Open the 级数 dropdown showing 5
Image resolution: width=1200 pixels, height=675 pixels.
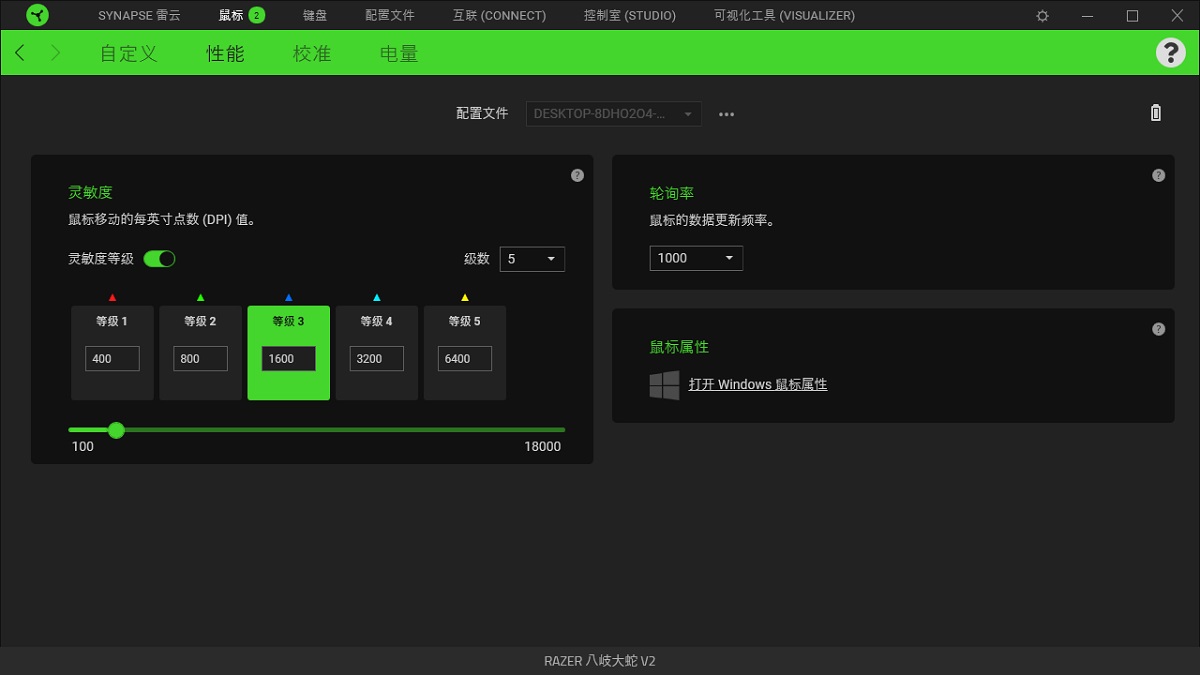[532, 259]
